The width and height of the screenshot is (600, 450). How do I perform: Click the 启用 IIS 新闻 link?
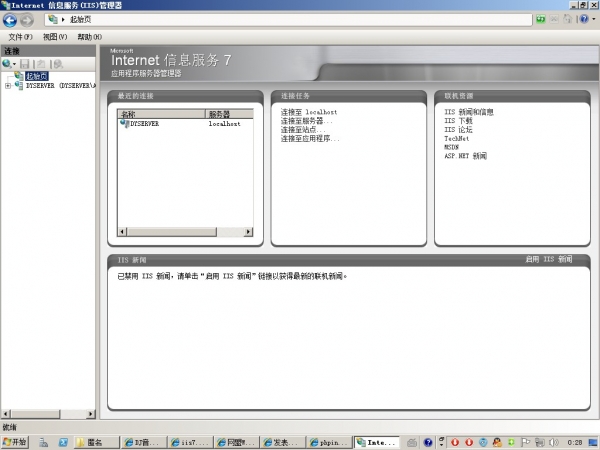click(549, 259)
